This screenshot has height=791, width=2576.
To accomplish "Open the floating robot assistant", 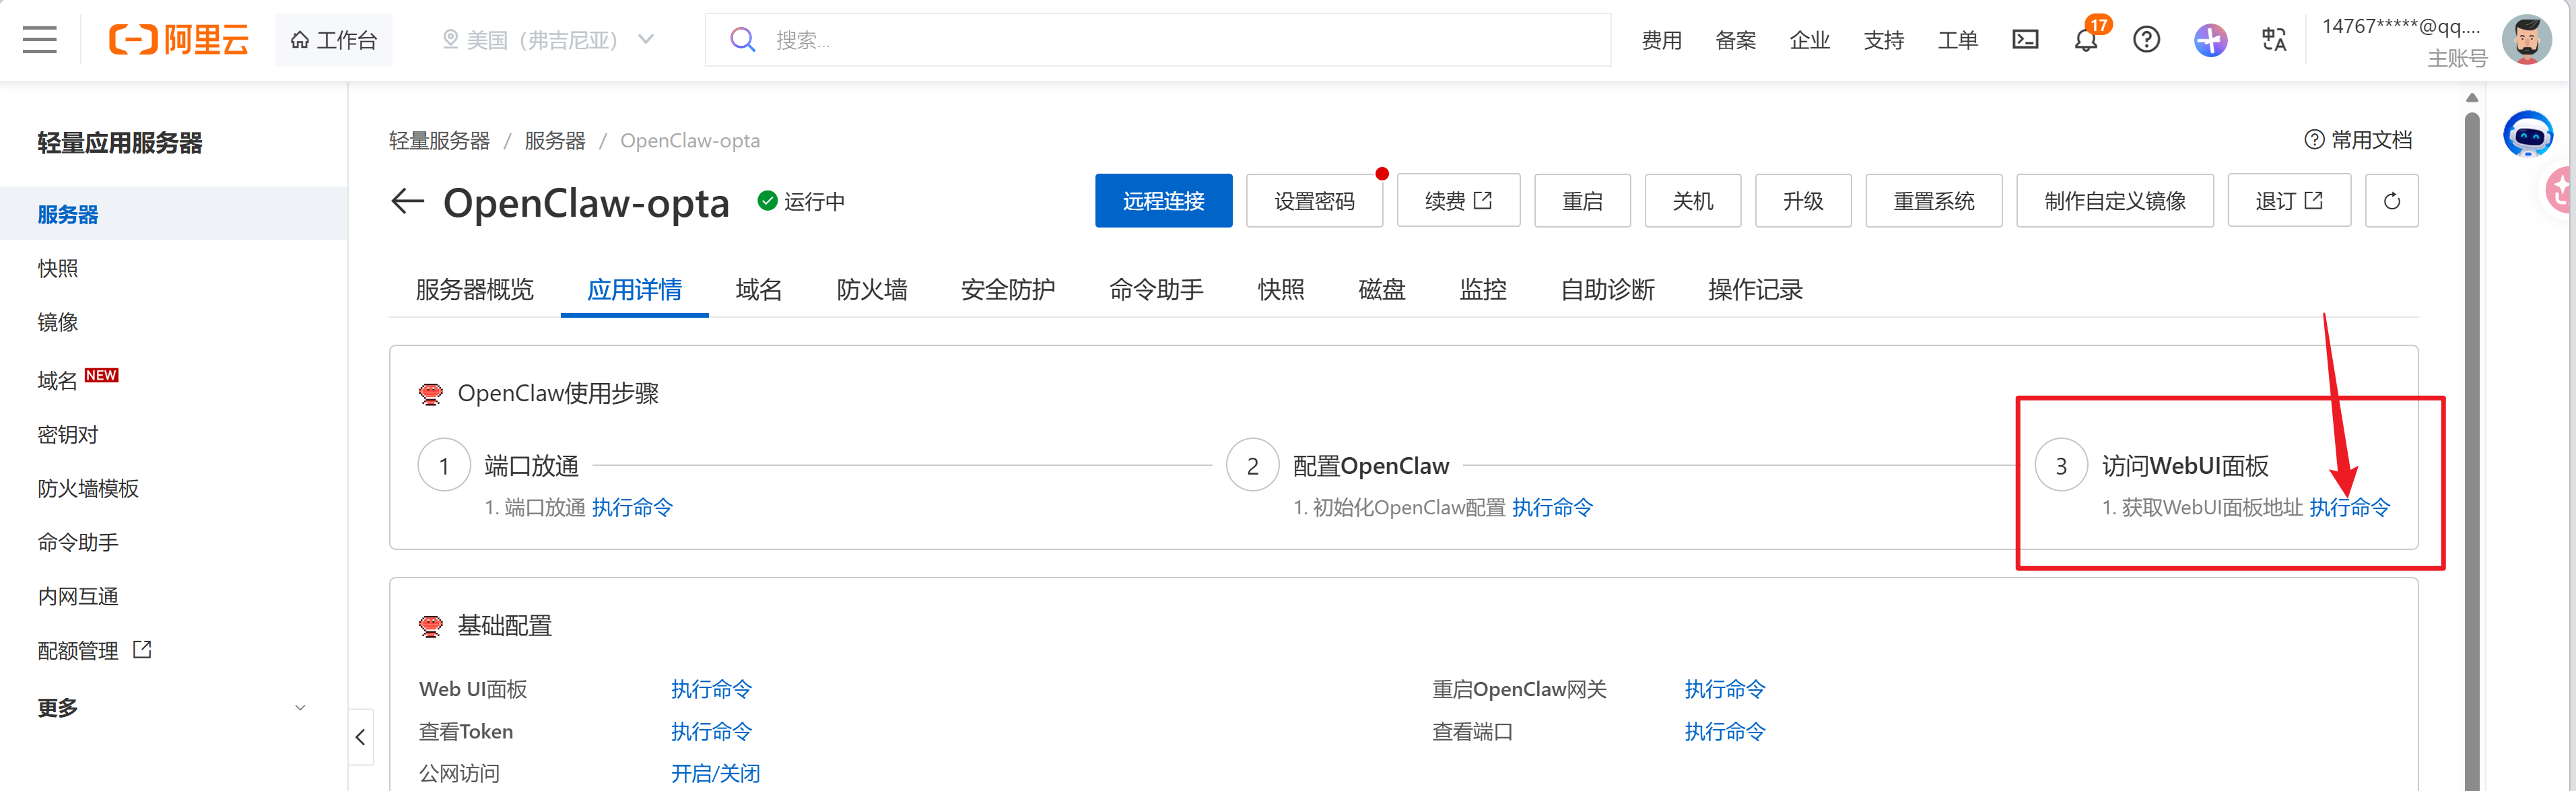I will tap(2528, 133).
